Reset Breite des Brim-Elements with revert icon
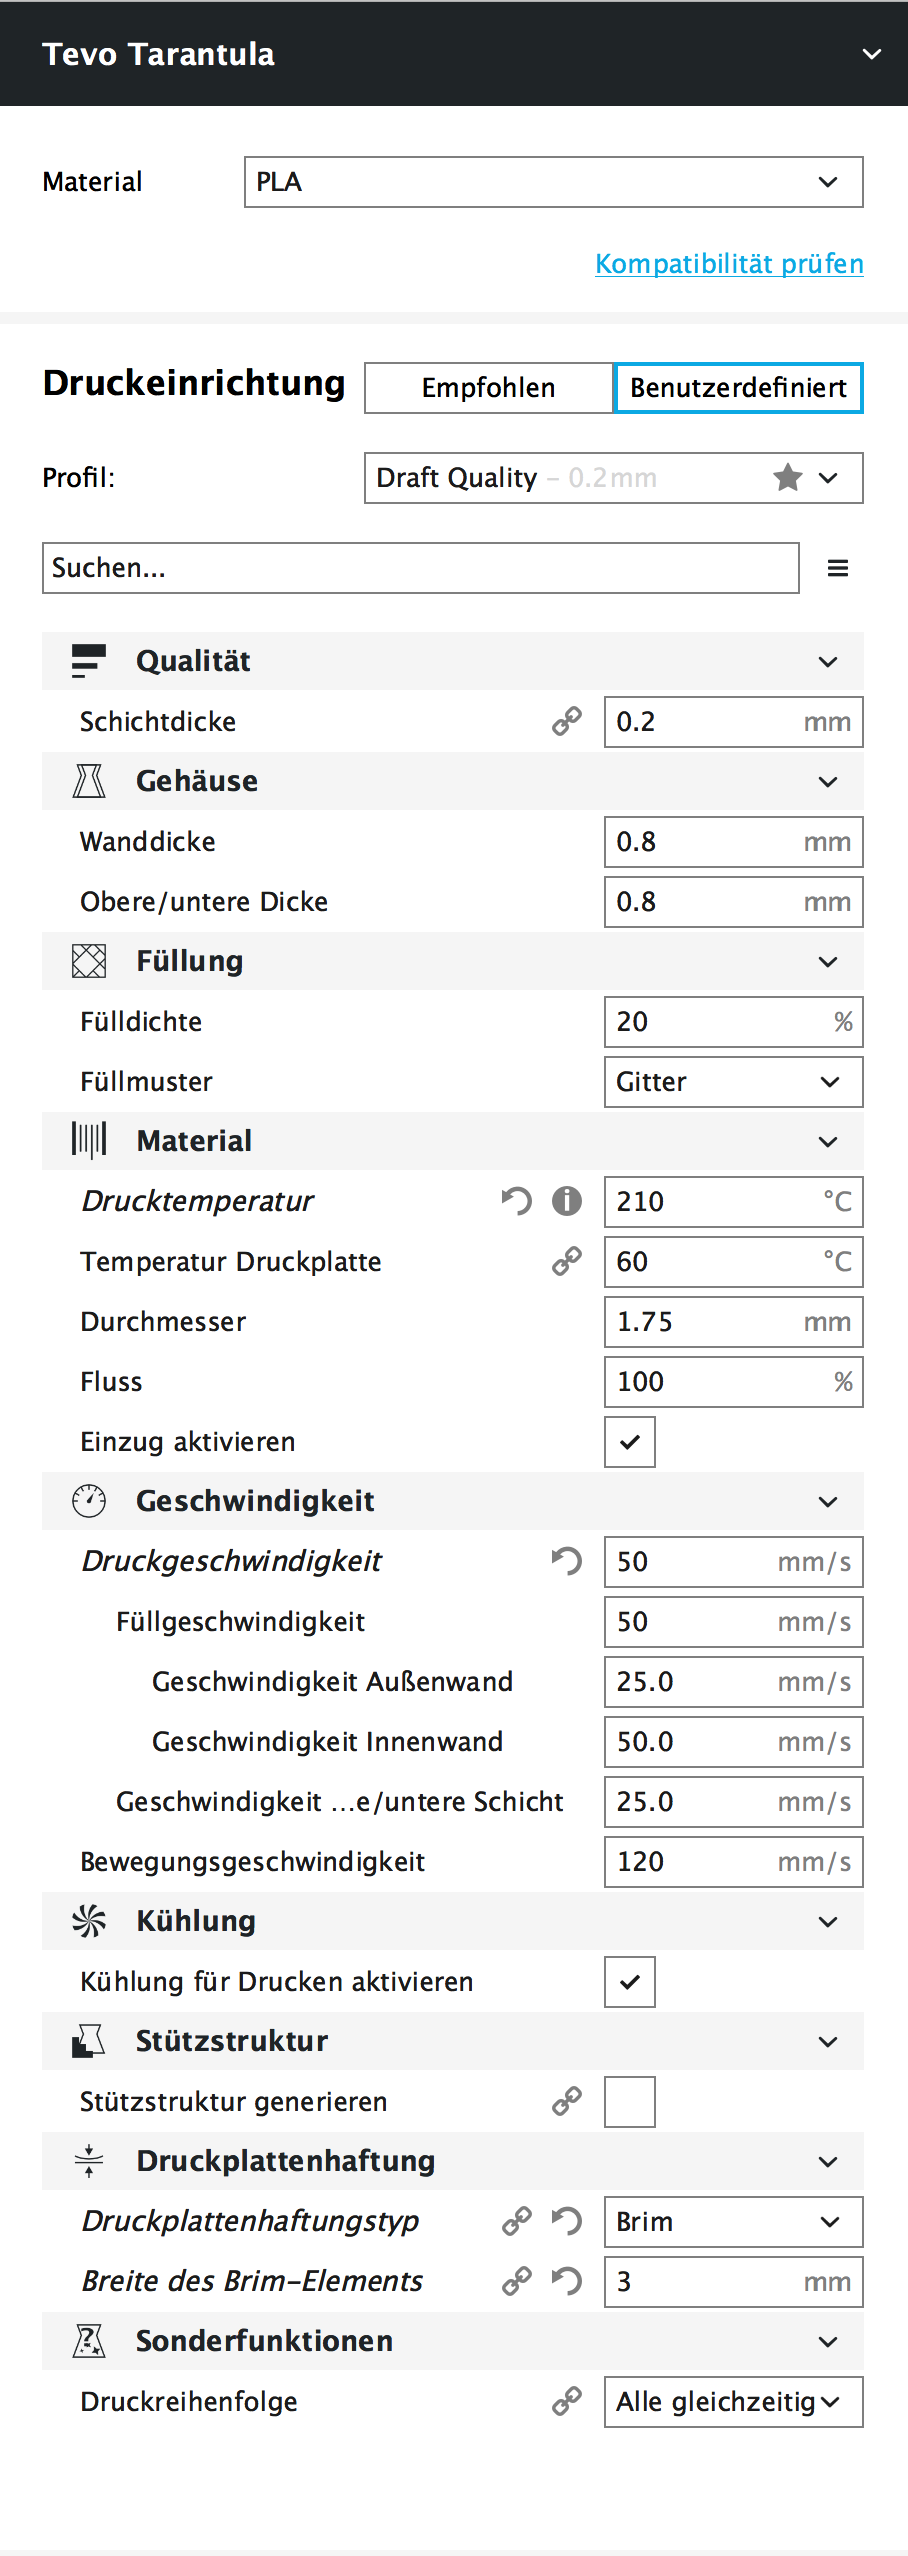This screenshot has width=908, height=2556. coord(567,2280)
